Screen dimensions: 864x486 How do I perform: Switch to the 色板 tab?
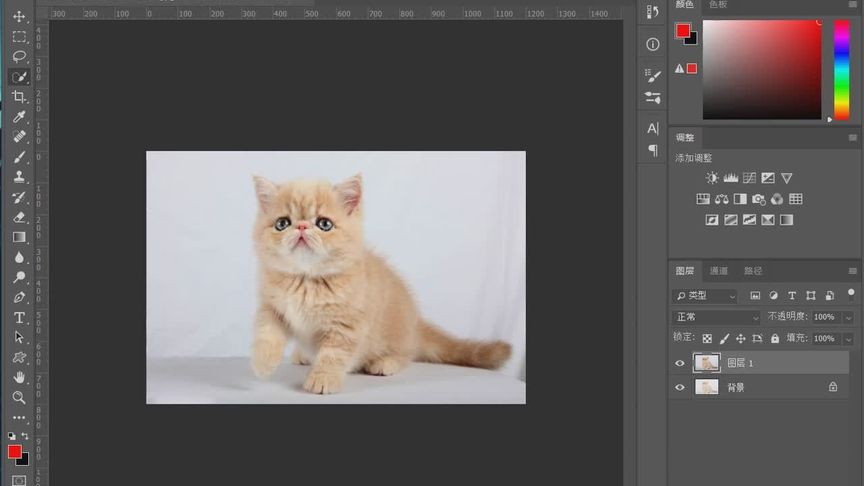coord(718,5)
